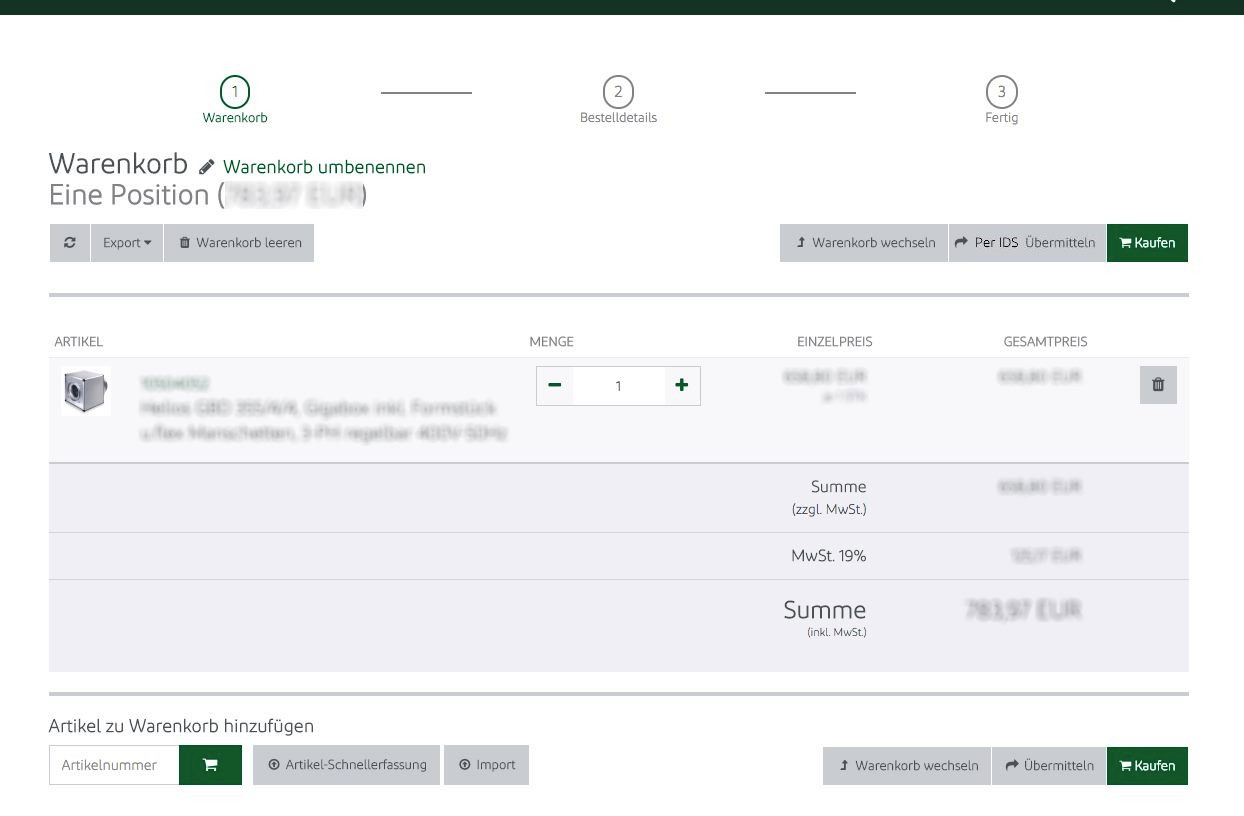This screenshot has height=816, width=1244.
Task: Go to step 3 Fertig
Action: 1001,101
